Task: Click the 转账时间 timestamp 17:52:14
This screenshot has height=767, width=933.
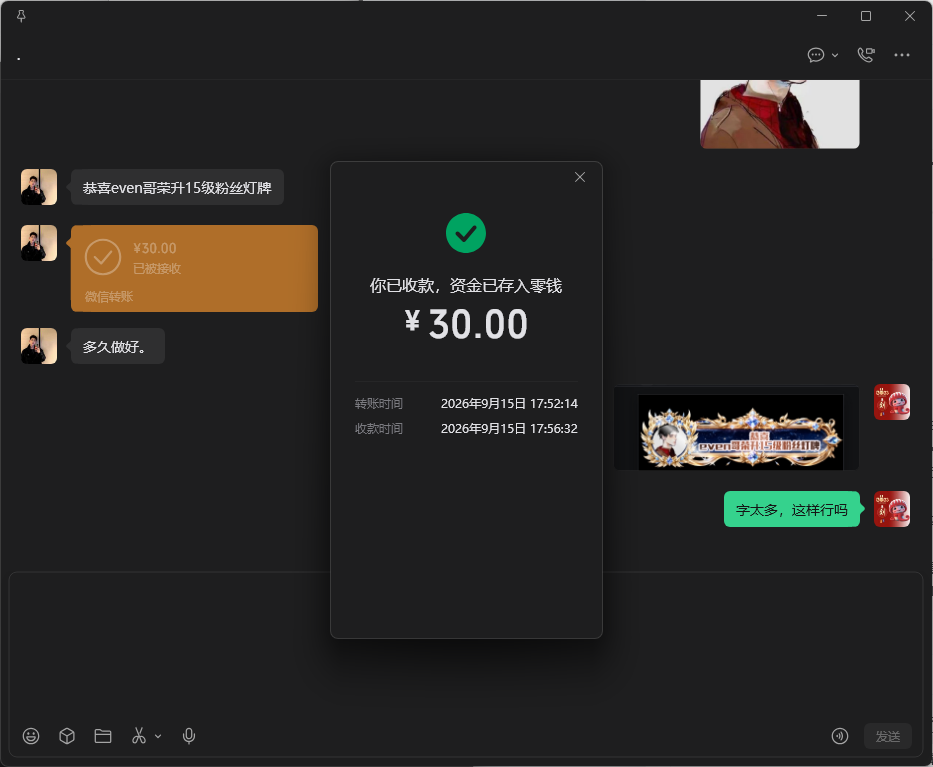Action: 509,403
